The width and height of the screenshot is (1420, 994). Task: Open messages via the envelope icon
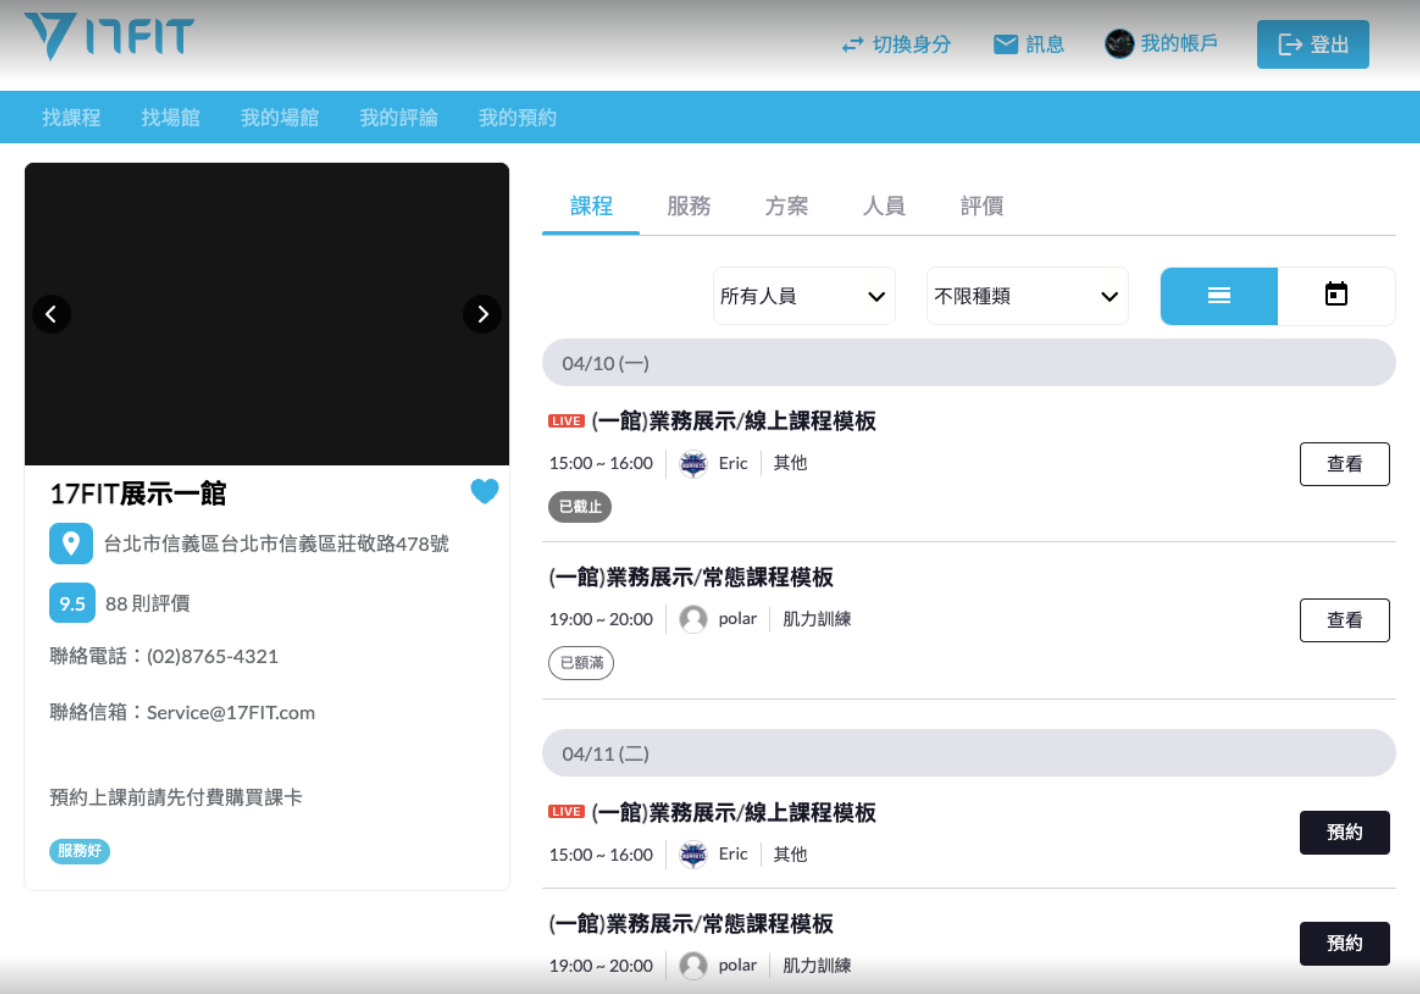(x=1005, y=44)
